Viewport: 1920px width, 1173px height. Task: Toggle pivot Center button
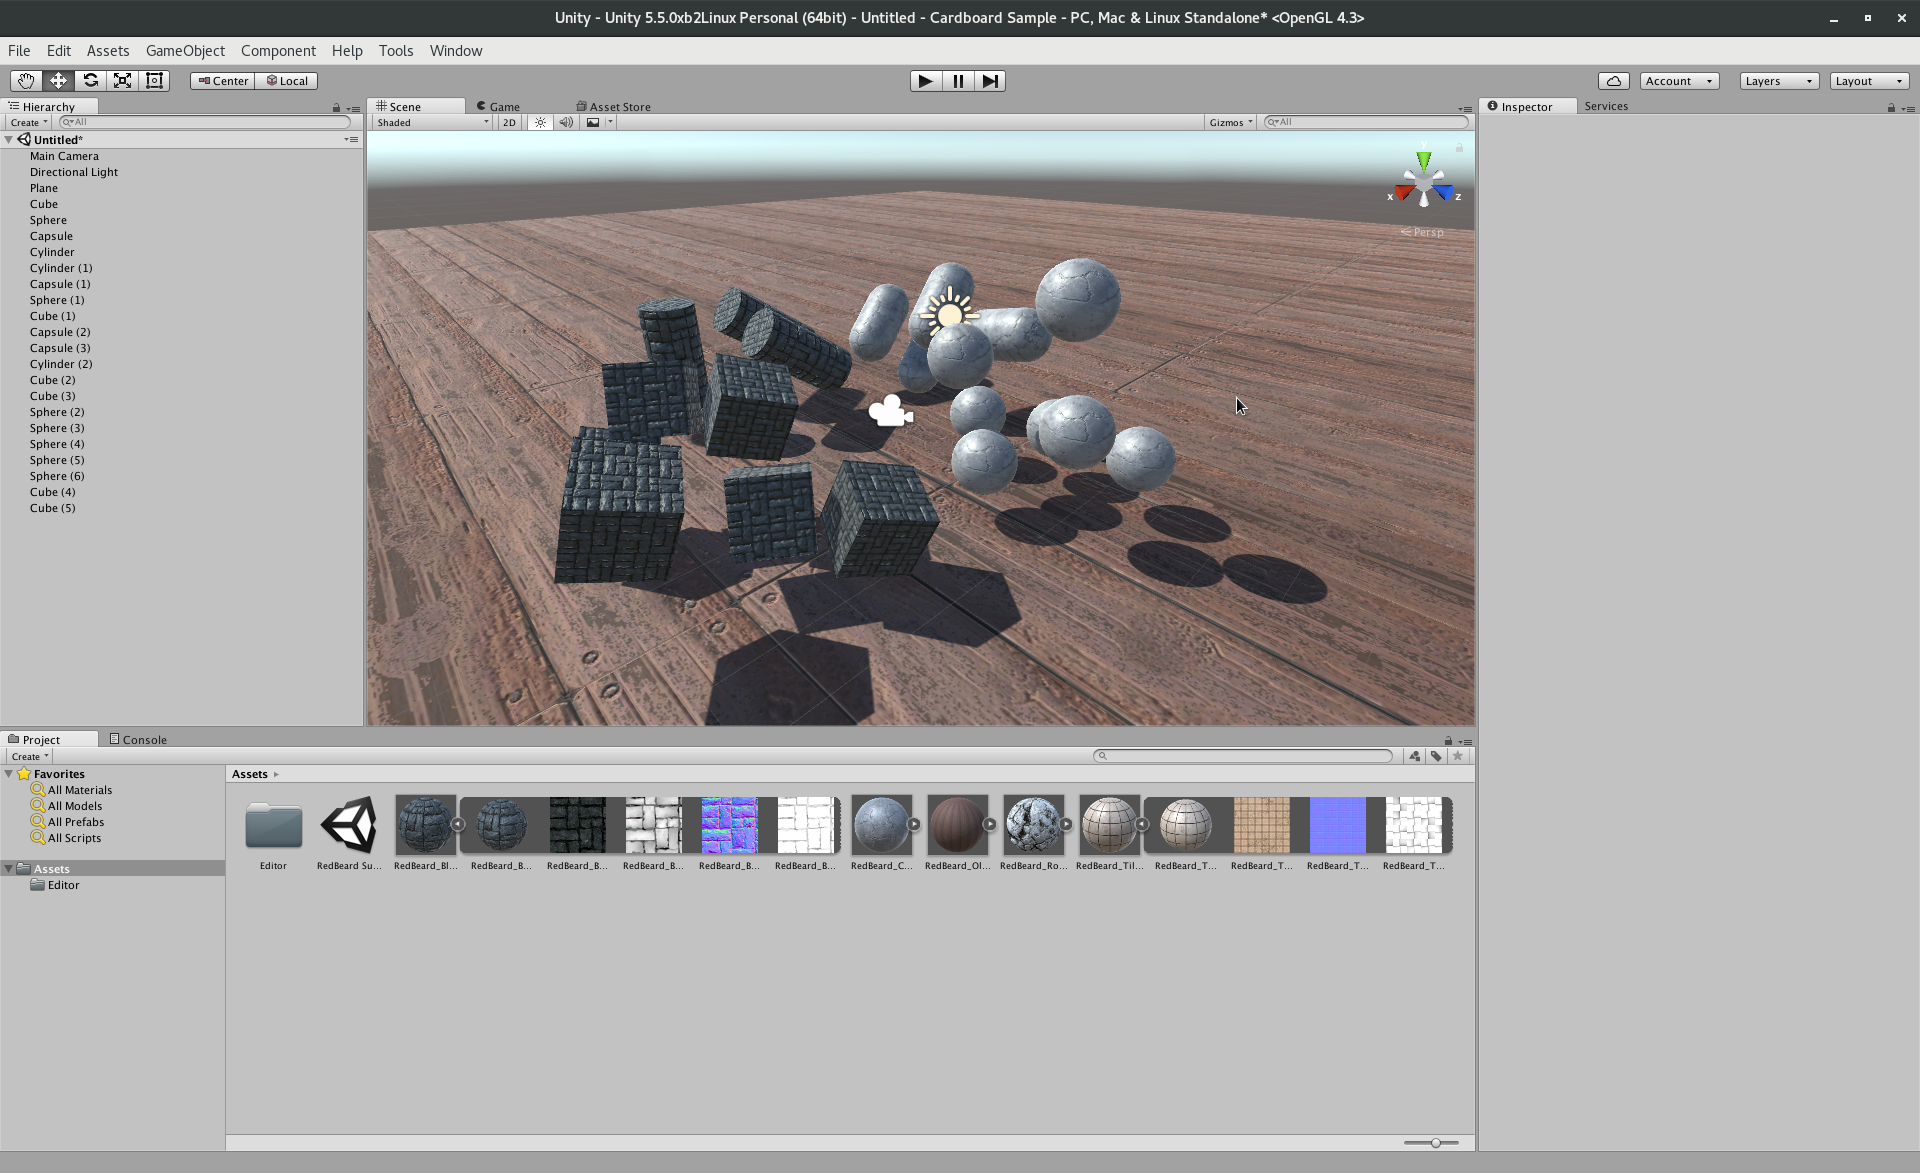tap(222, 81)
